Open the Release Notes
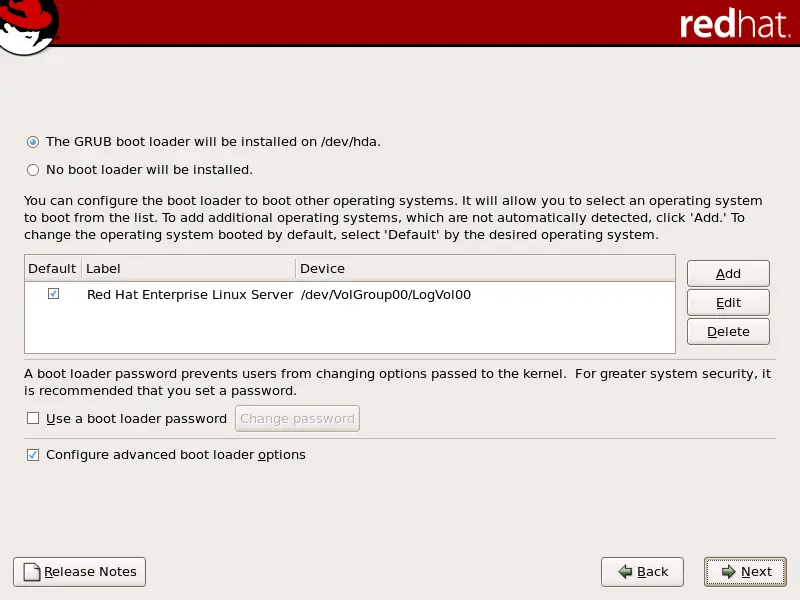This screenshot has width=800, height=600. pos(79,572)
